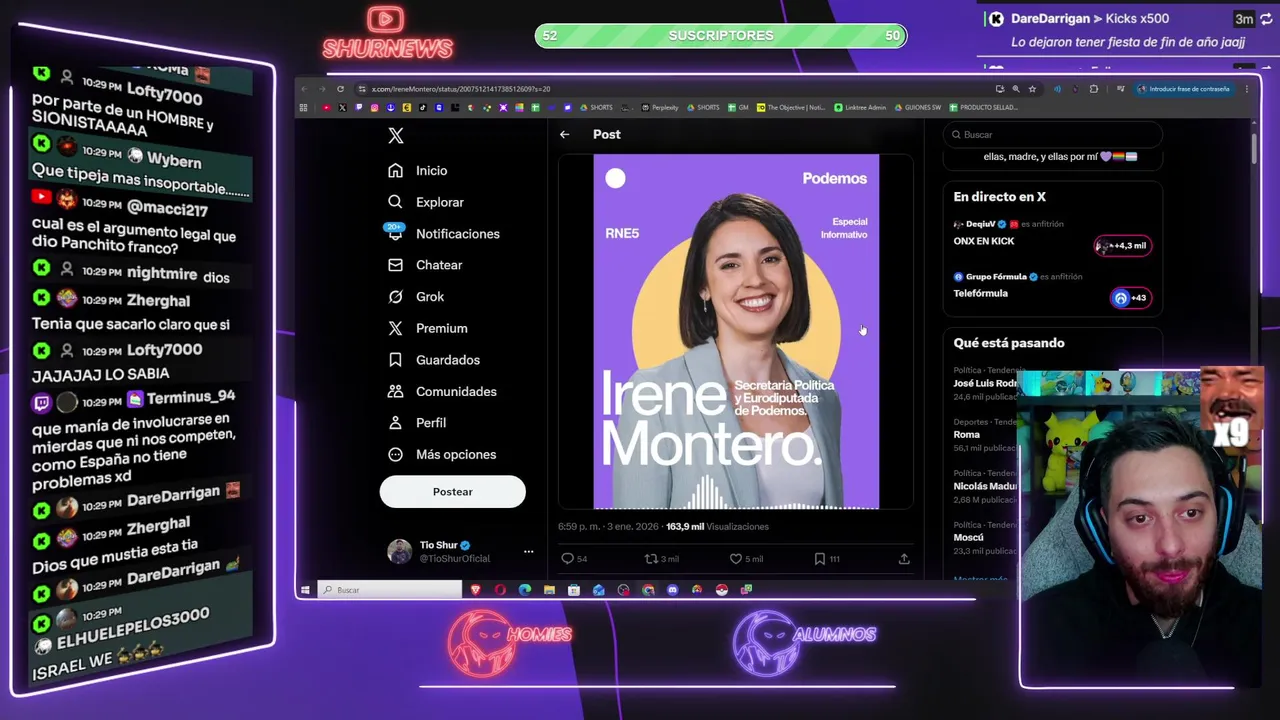Screen dimensions: 1280x720
Task: Like the post with the heart icon
Action: 735,559
